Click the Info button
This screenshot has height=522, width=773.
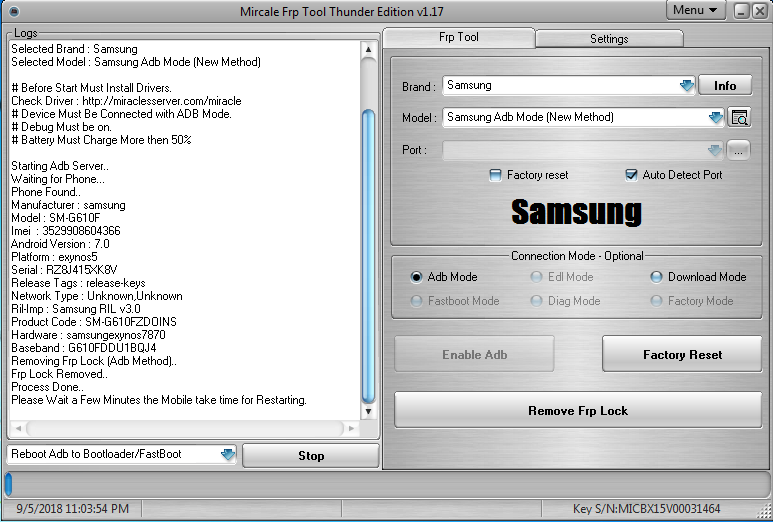pyautogui.click(x=725, y=86)
